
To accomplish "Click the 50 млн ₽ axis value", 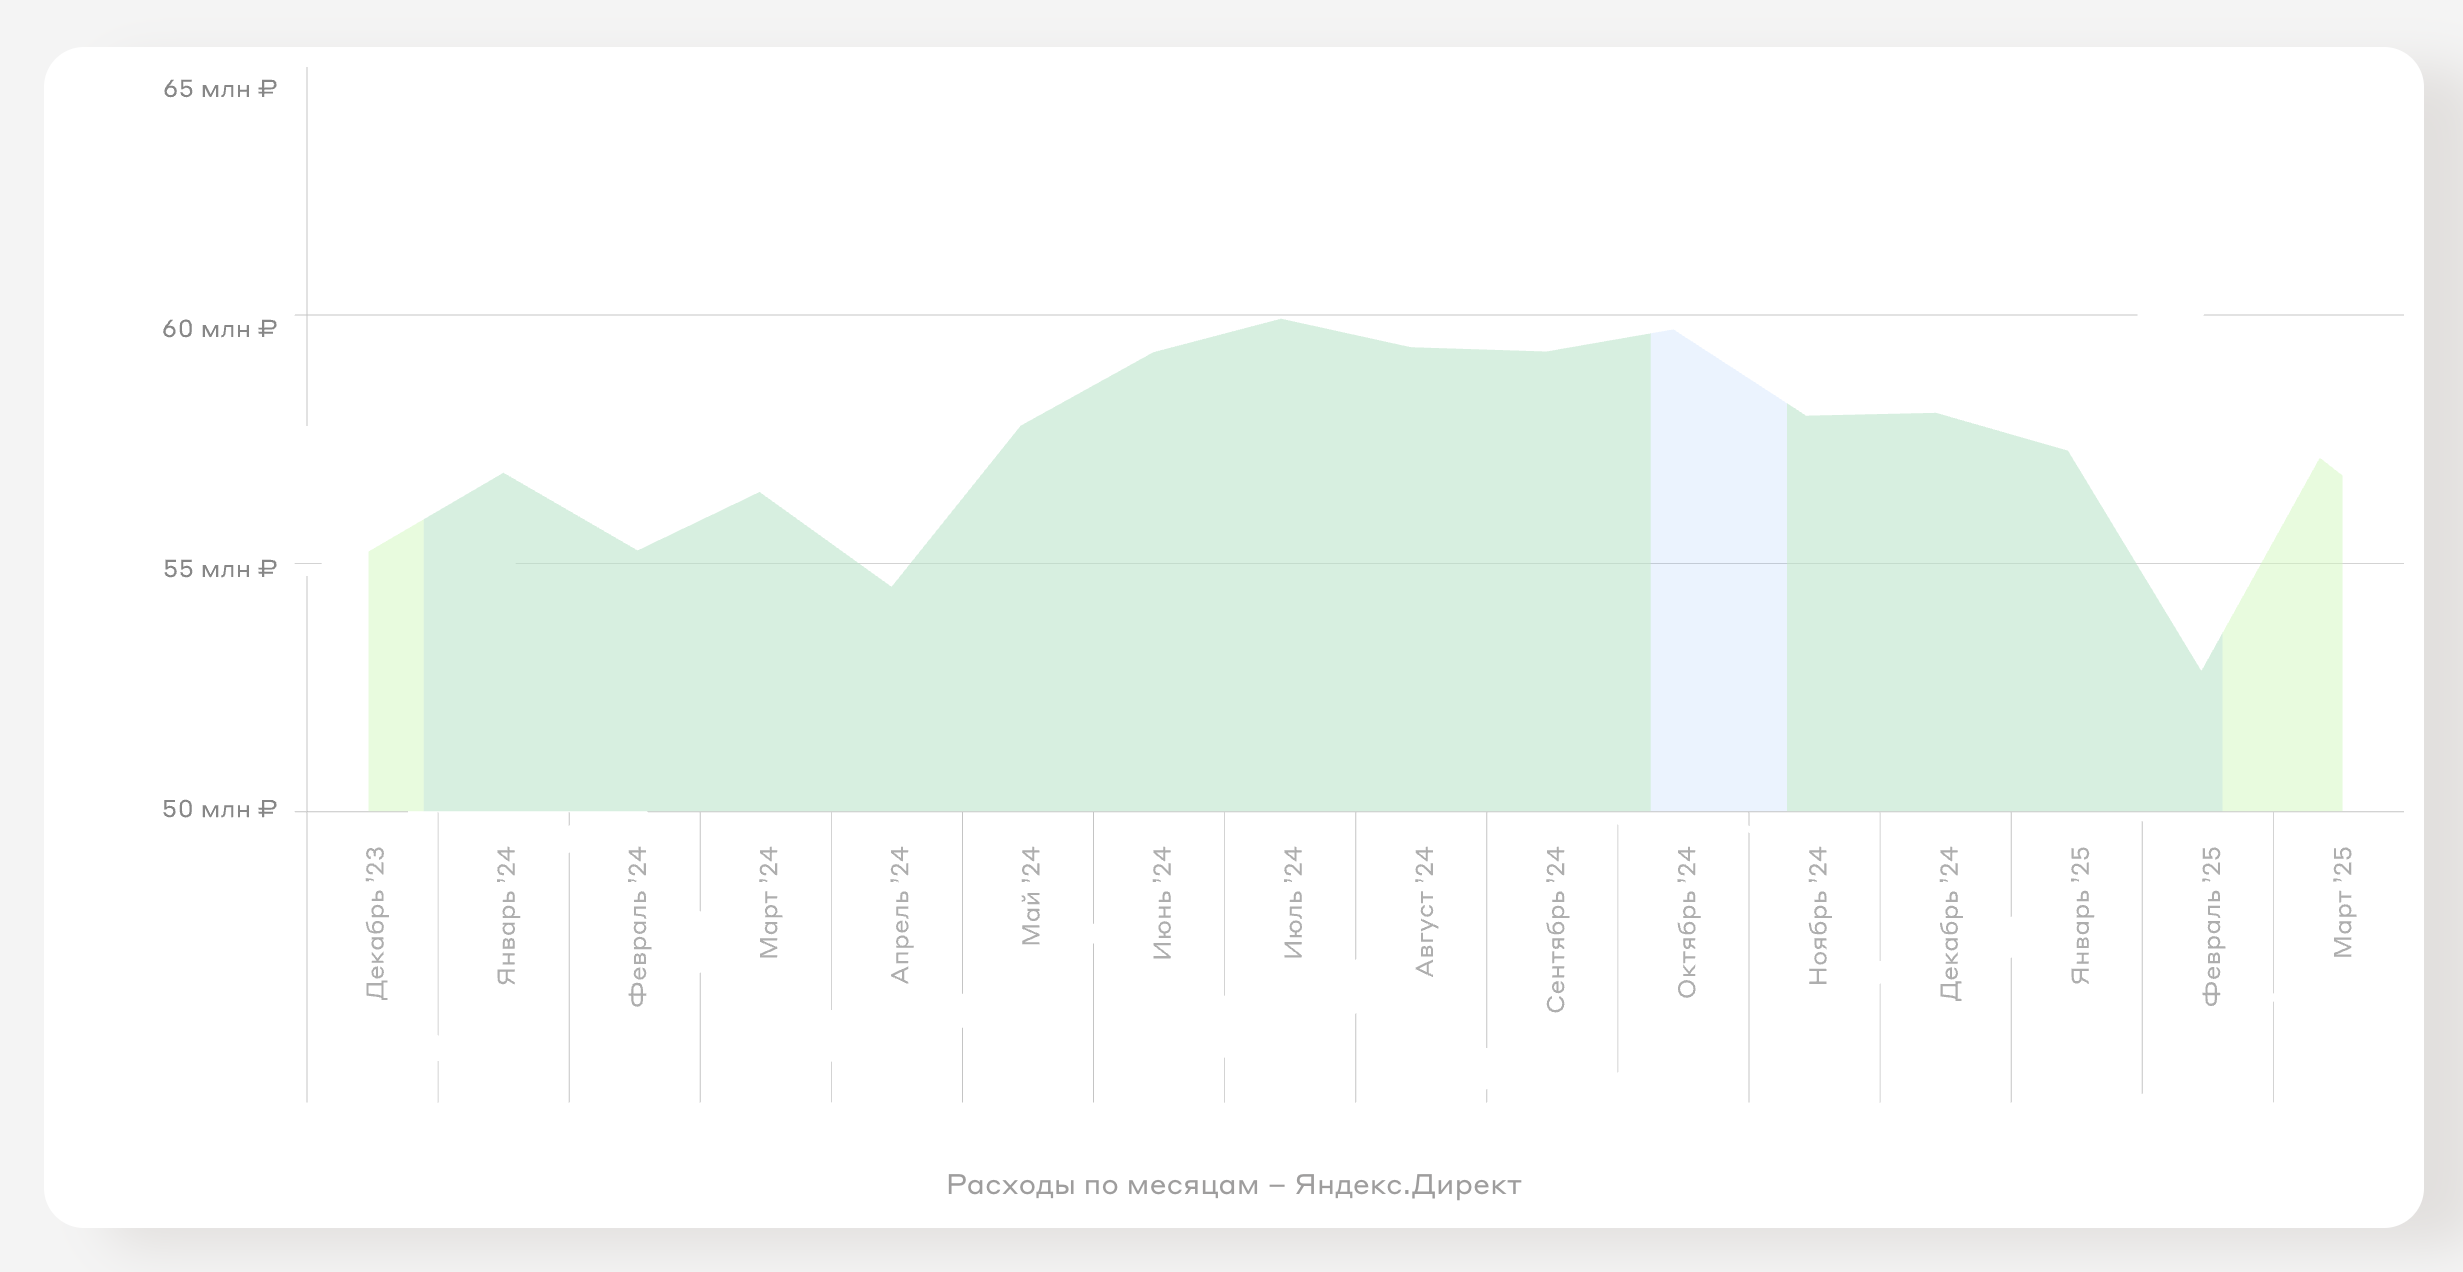I will pyautogui.click(x=220, y=809).
